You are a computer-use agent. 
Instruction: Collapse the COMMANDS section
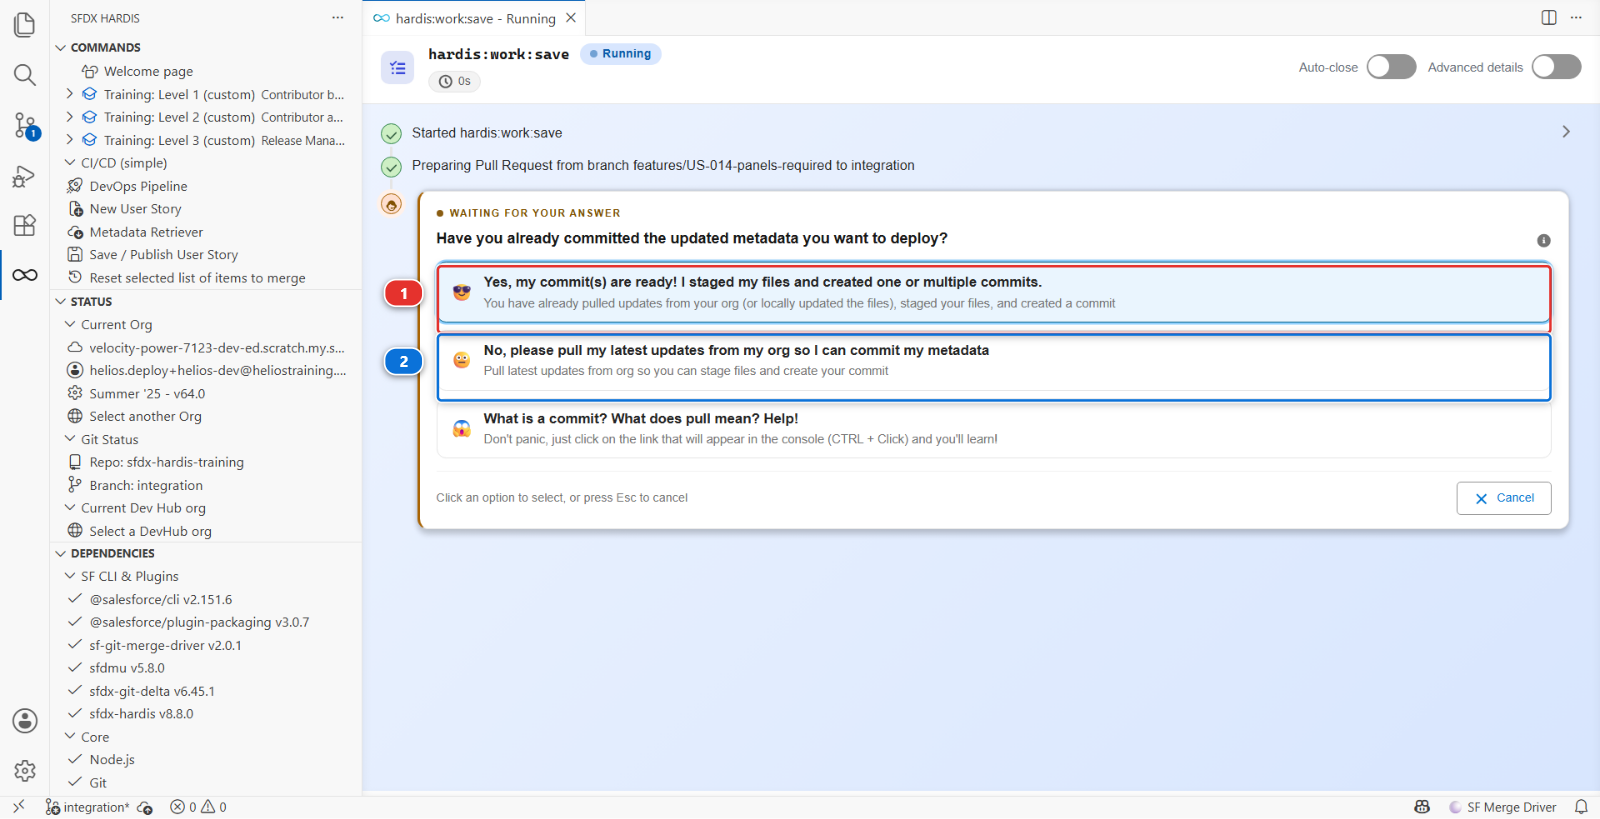point(61,48)
